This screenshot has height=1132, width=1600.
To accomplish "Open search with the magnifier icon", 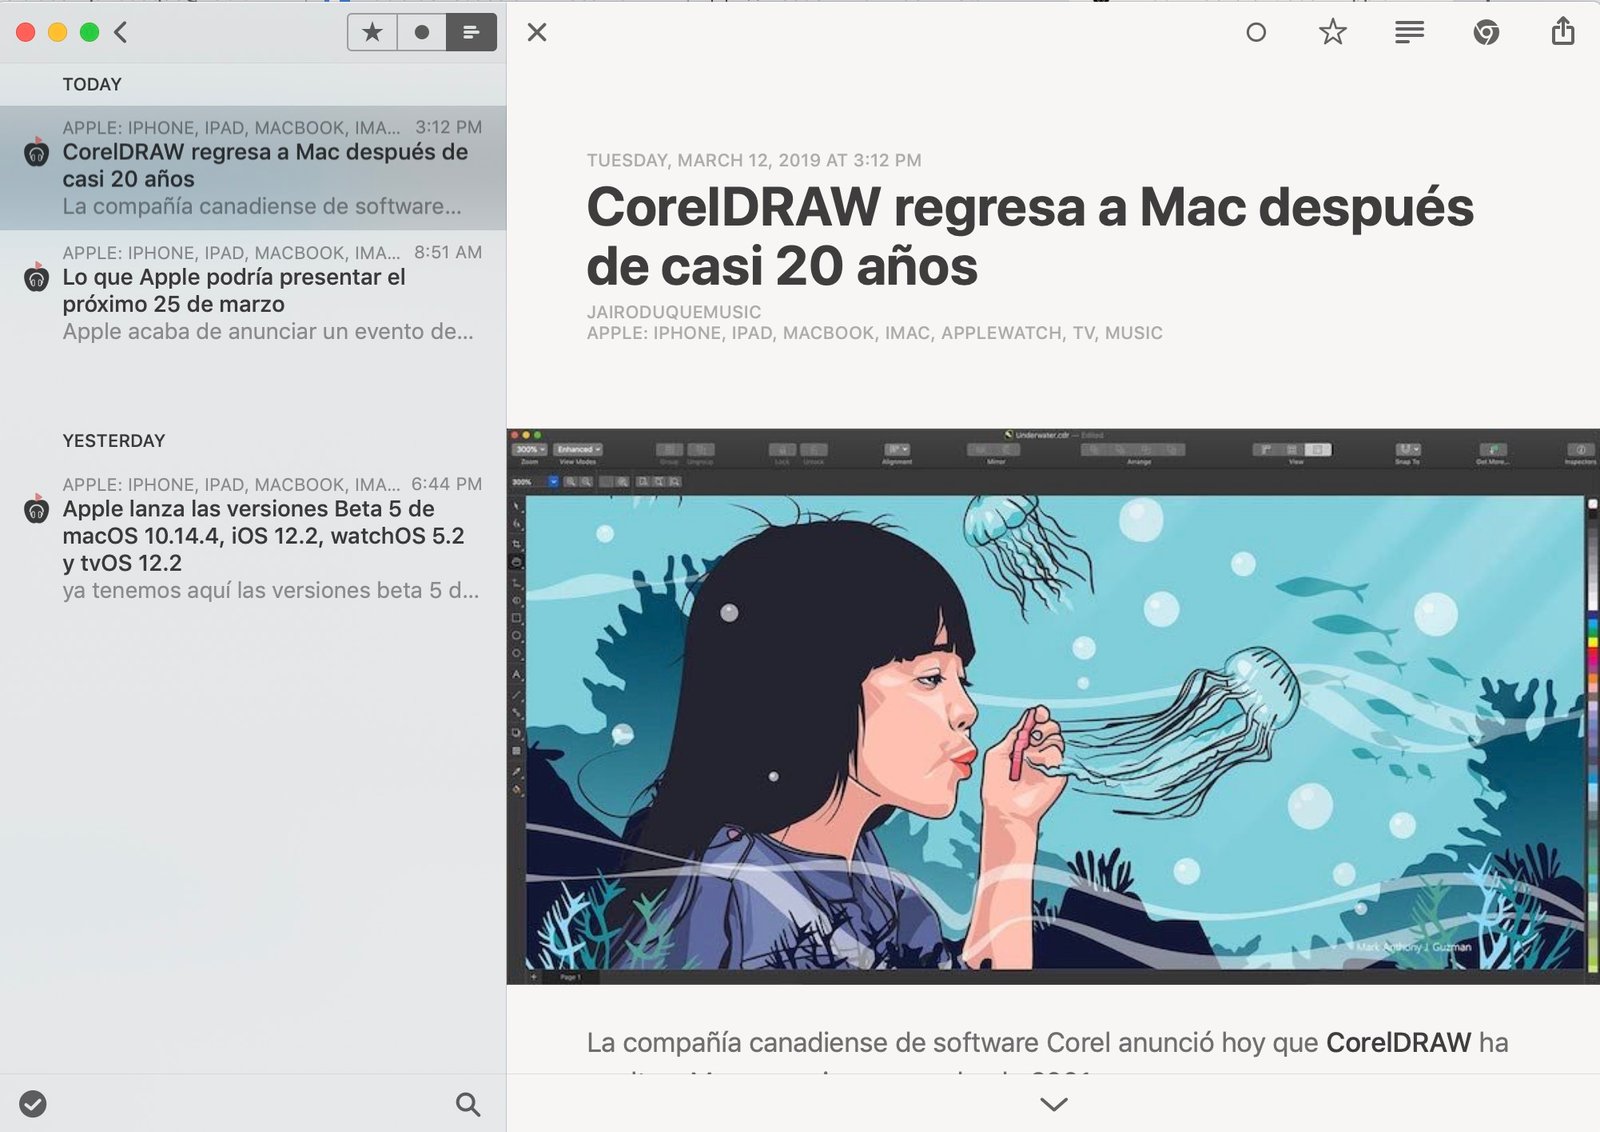I will click(466, 1104).
